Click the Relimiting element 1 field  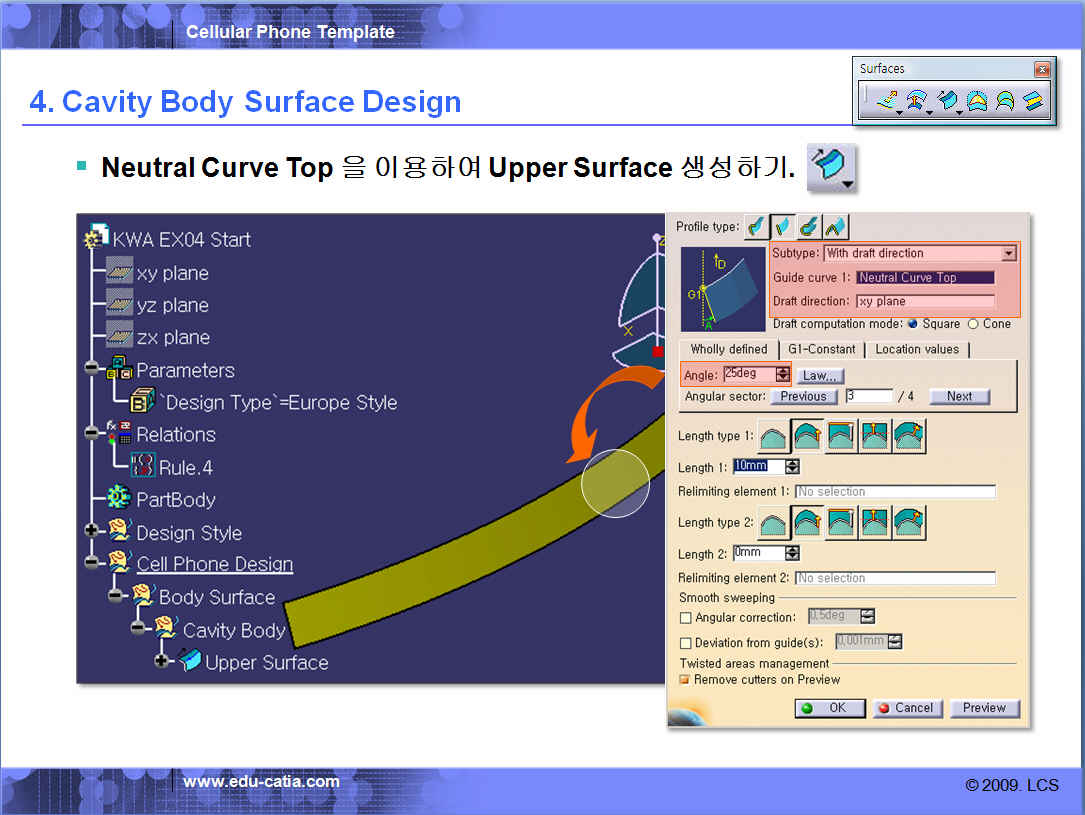tap(895, 492)
